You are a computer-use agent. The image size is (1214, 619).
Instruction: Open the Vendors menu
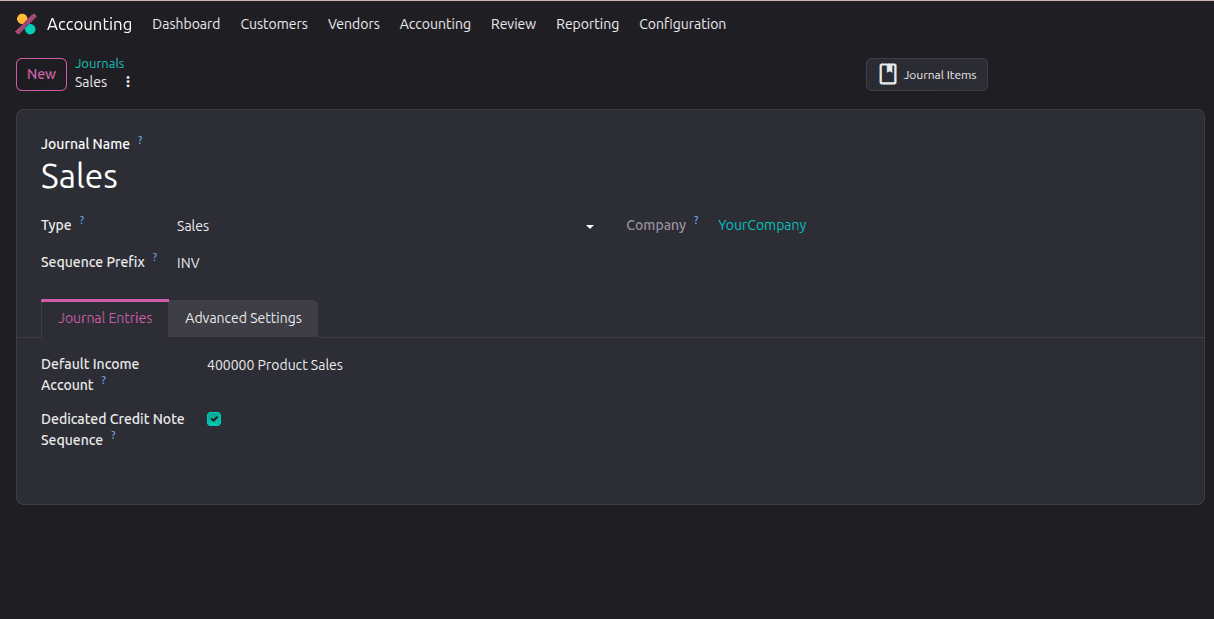354,24
